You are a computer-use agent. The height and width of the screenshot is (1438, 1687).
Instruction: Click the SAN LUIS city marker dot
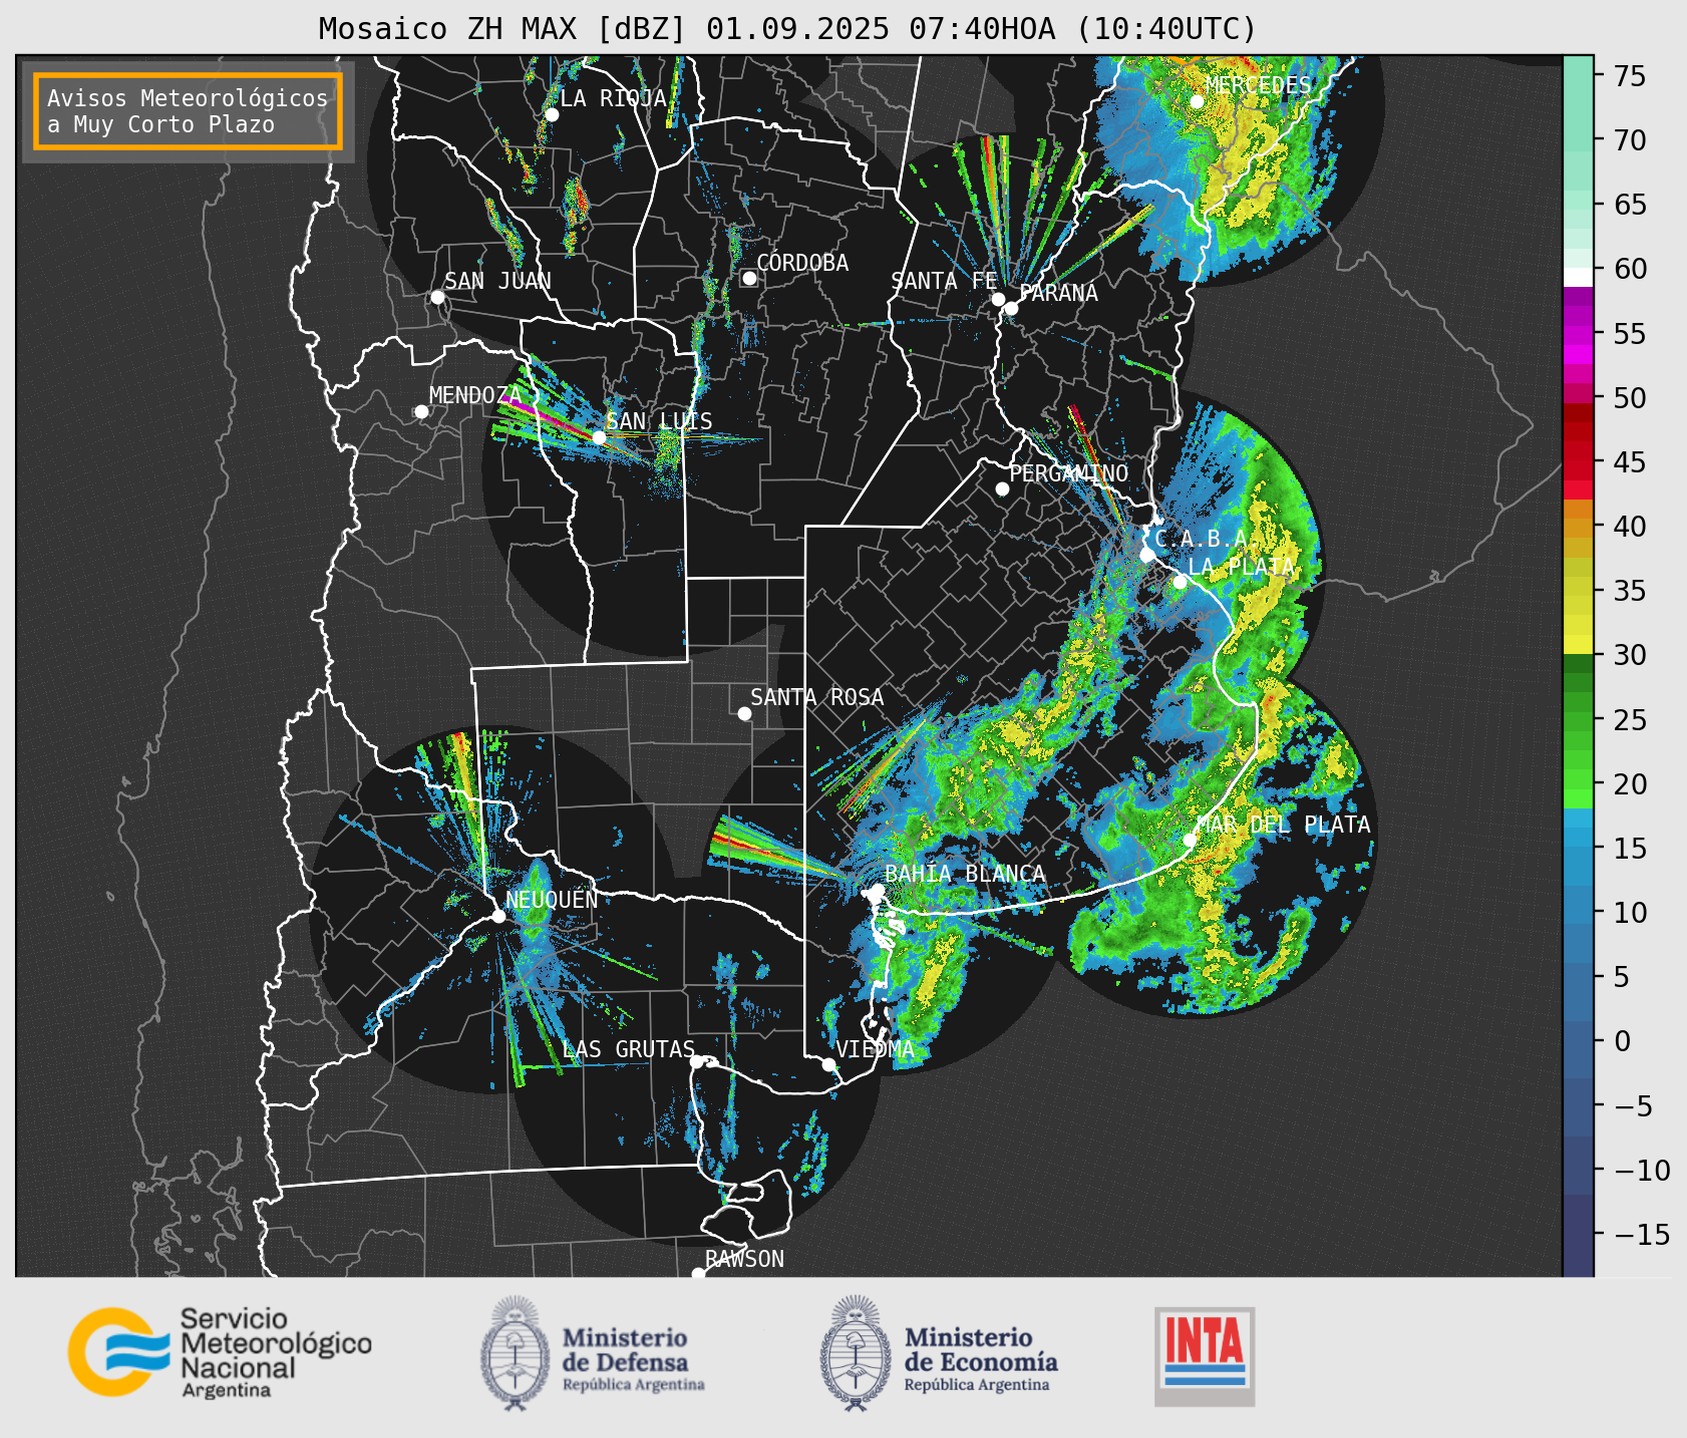click(x=599, y=437)
